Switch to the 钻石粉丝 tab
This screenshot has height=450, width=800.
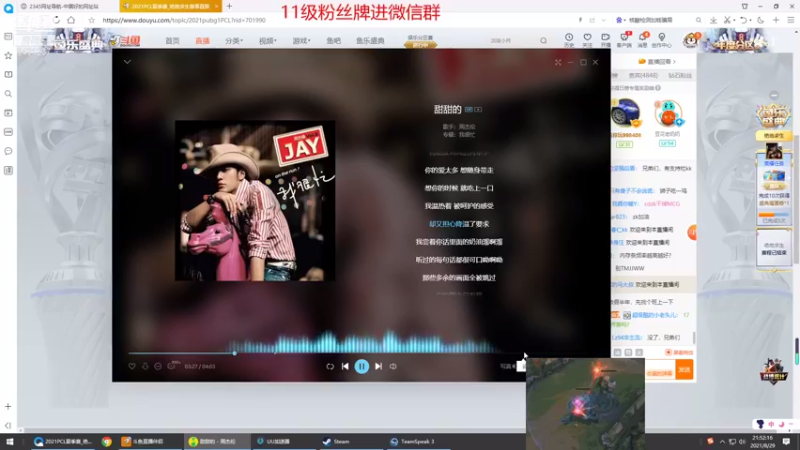coord(680,76)
